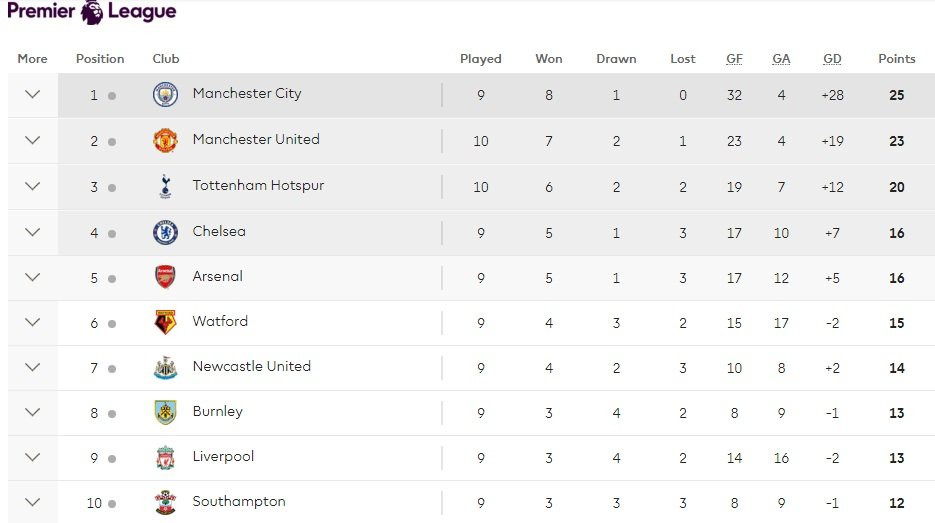Viewport: 935px width, 523px height.
Task: Click the Points column header
Action: (x=896, y=59)
